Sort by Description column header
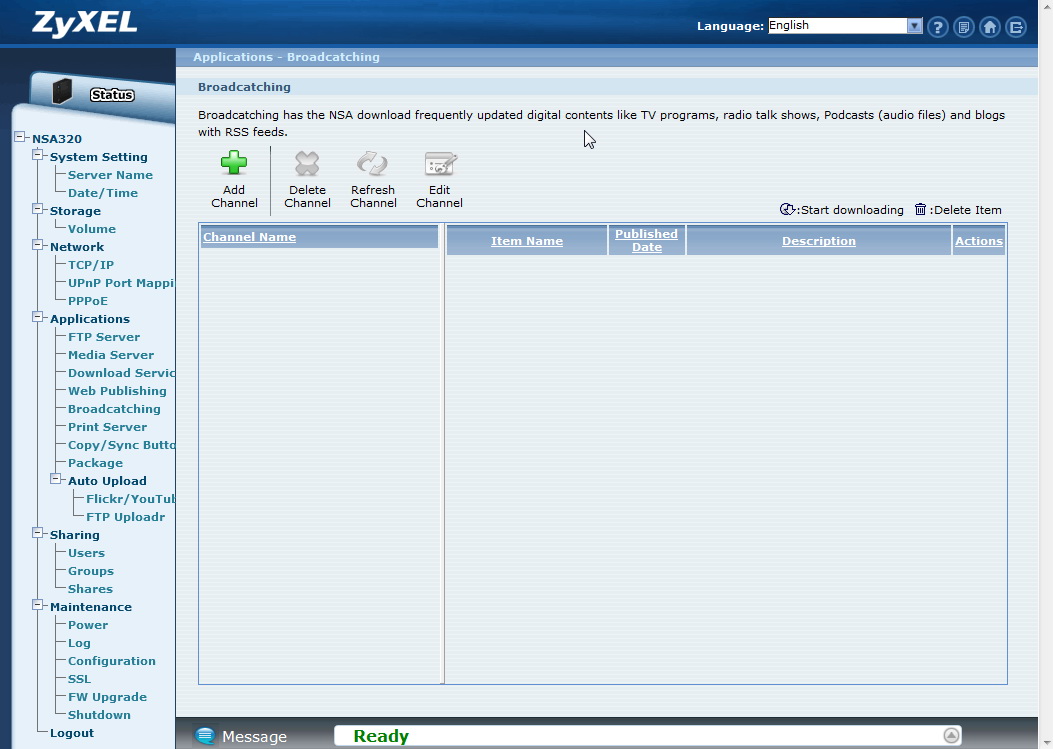1053x749 pixels. (819, 241)
